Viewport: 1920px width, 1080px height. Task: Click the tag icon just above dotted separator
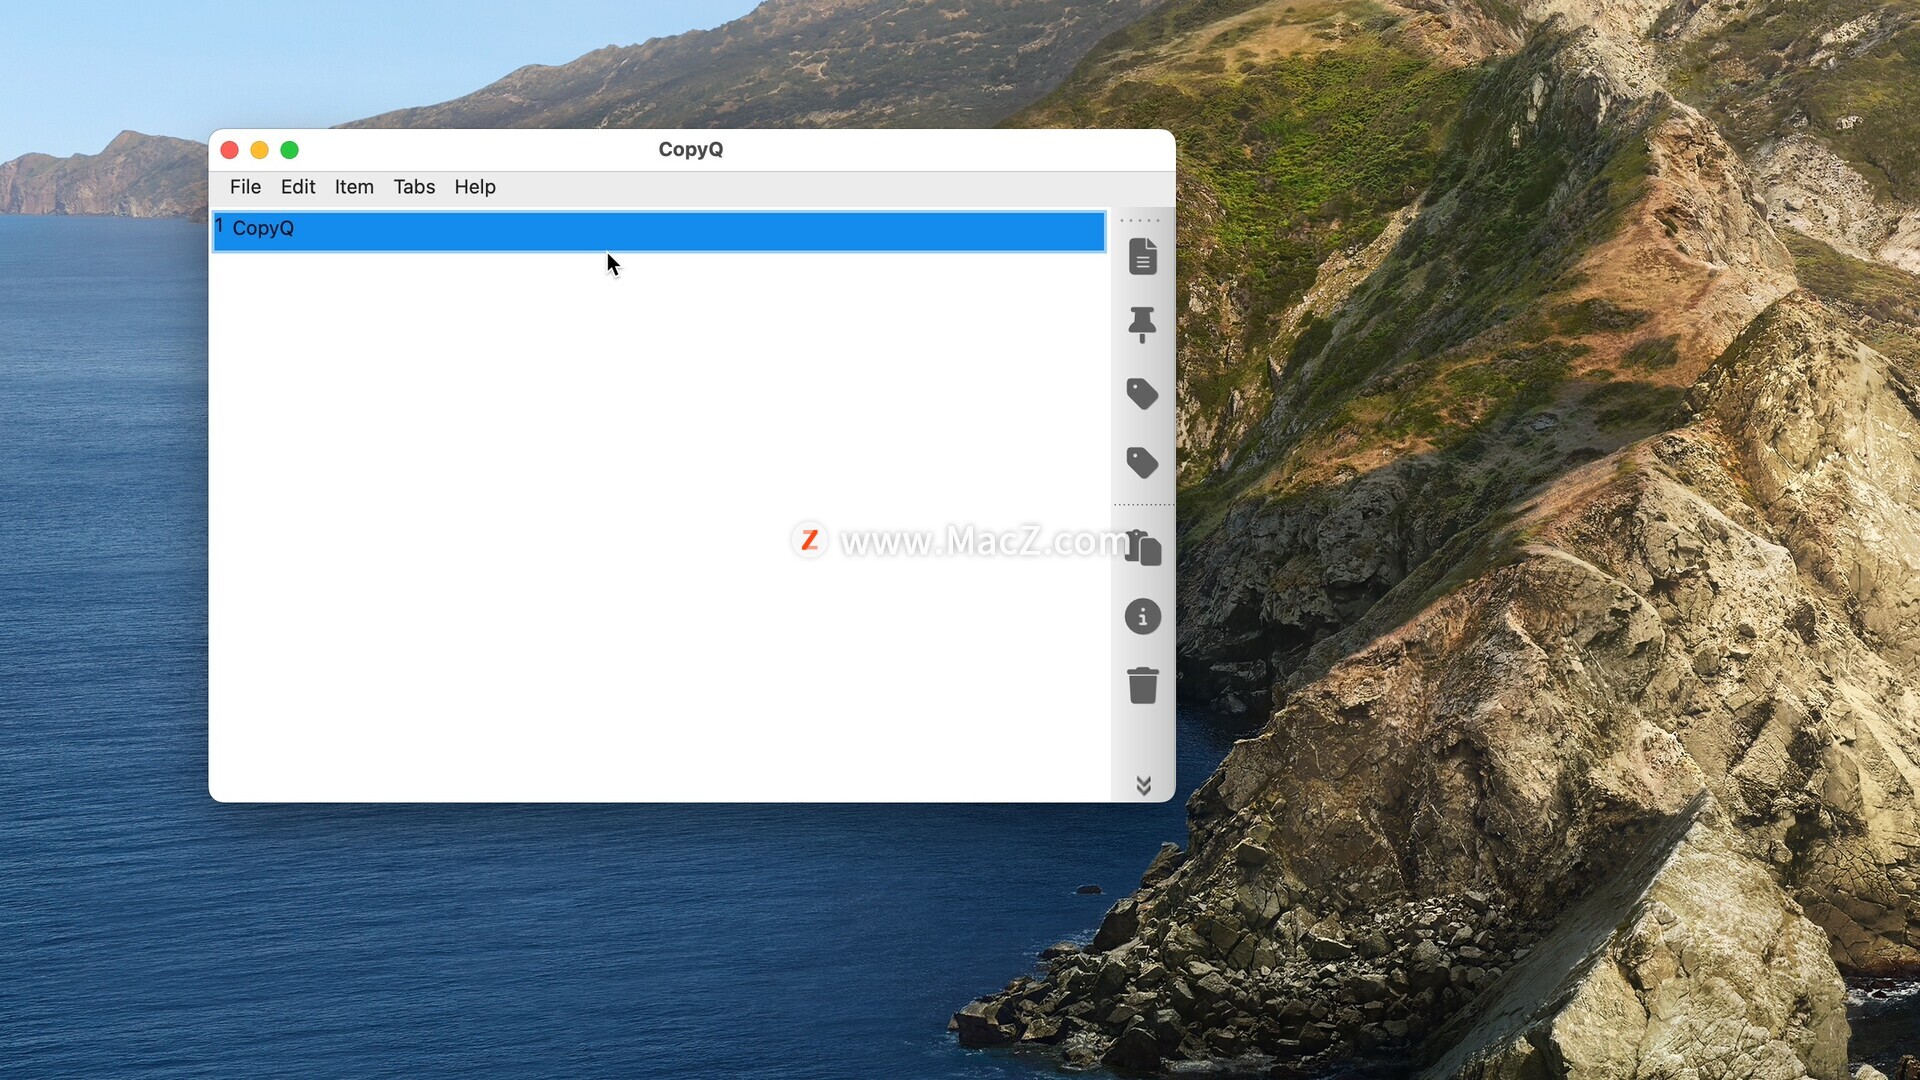point(1142,463)
